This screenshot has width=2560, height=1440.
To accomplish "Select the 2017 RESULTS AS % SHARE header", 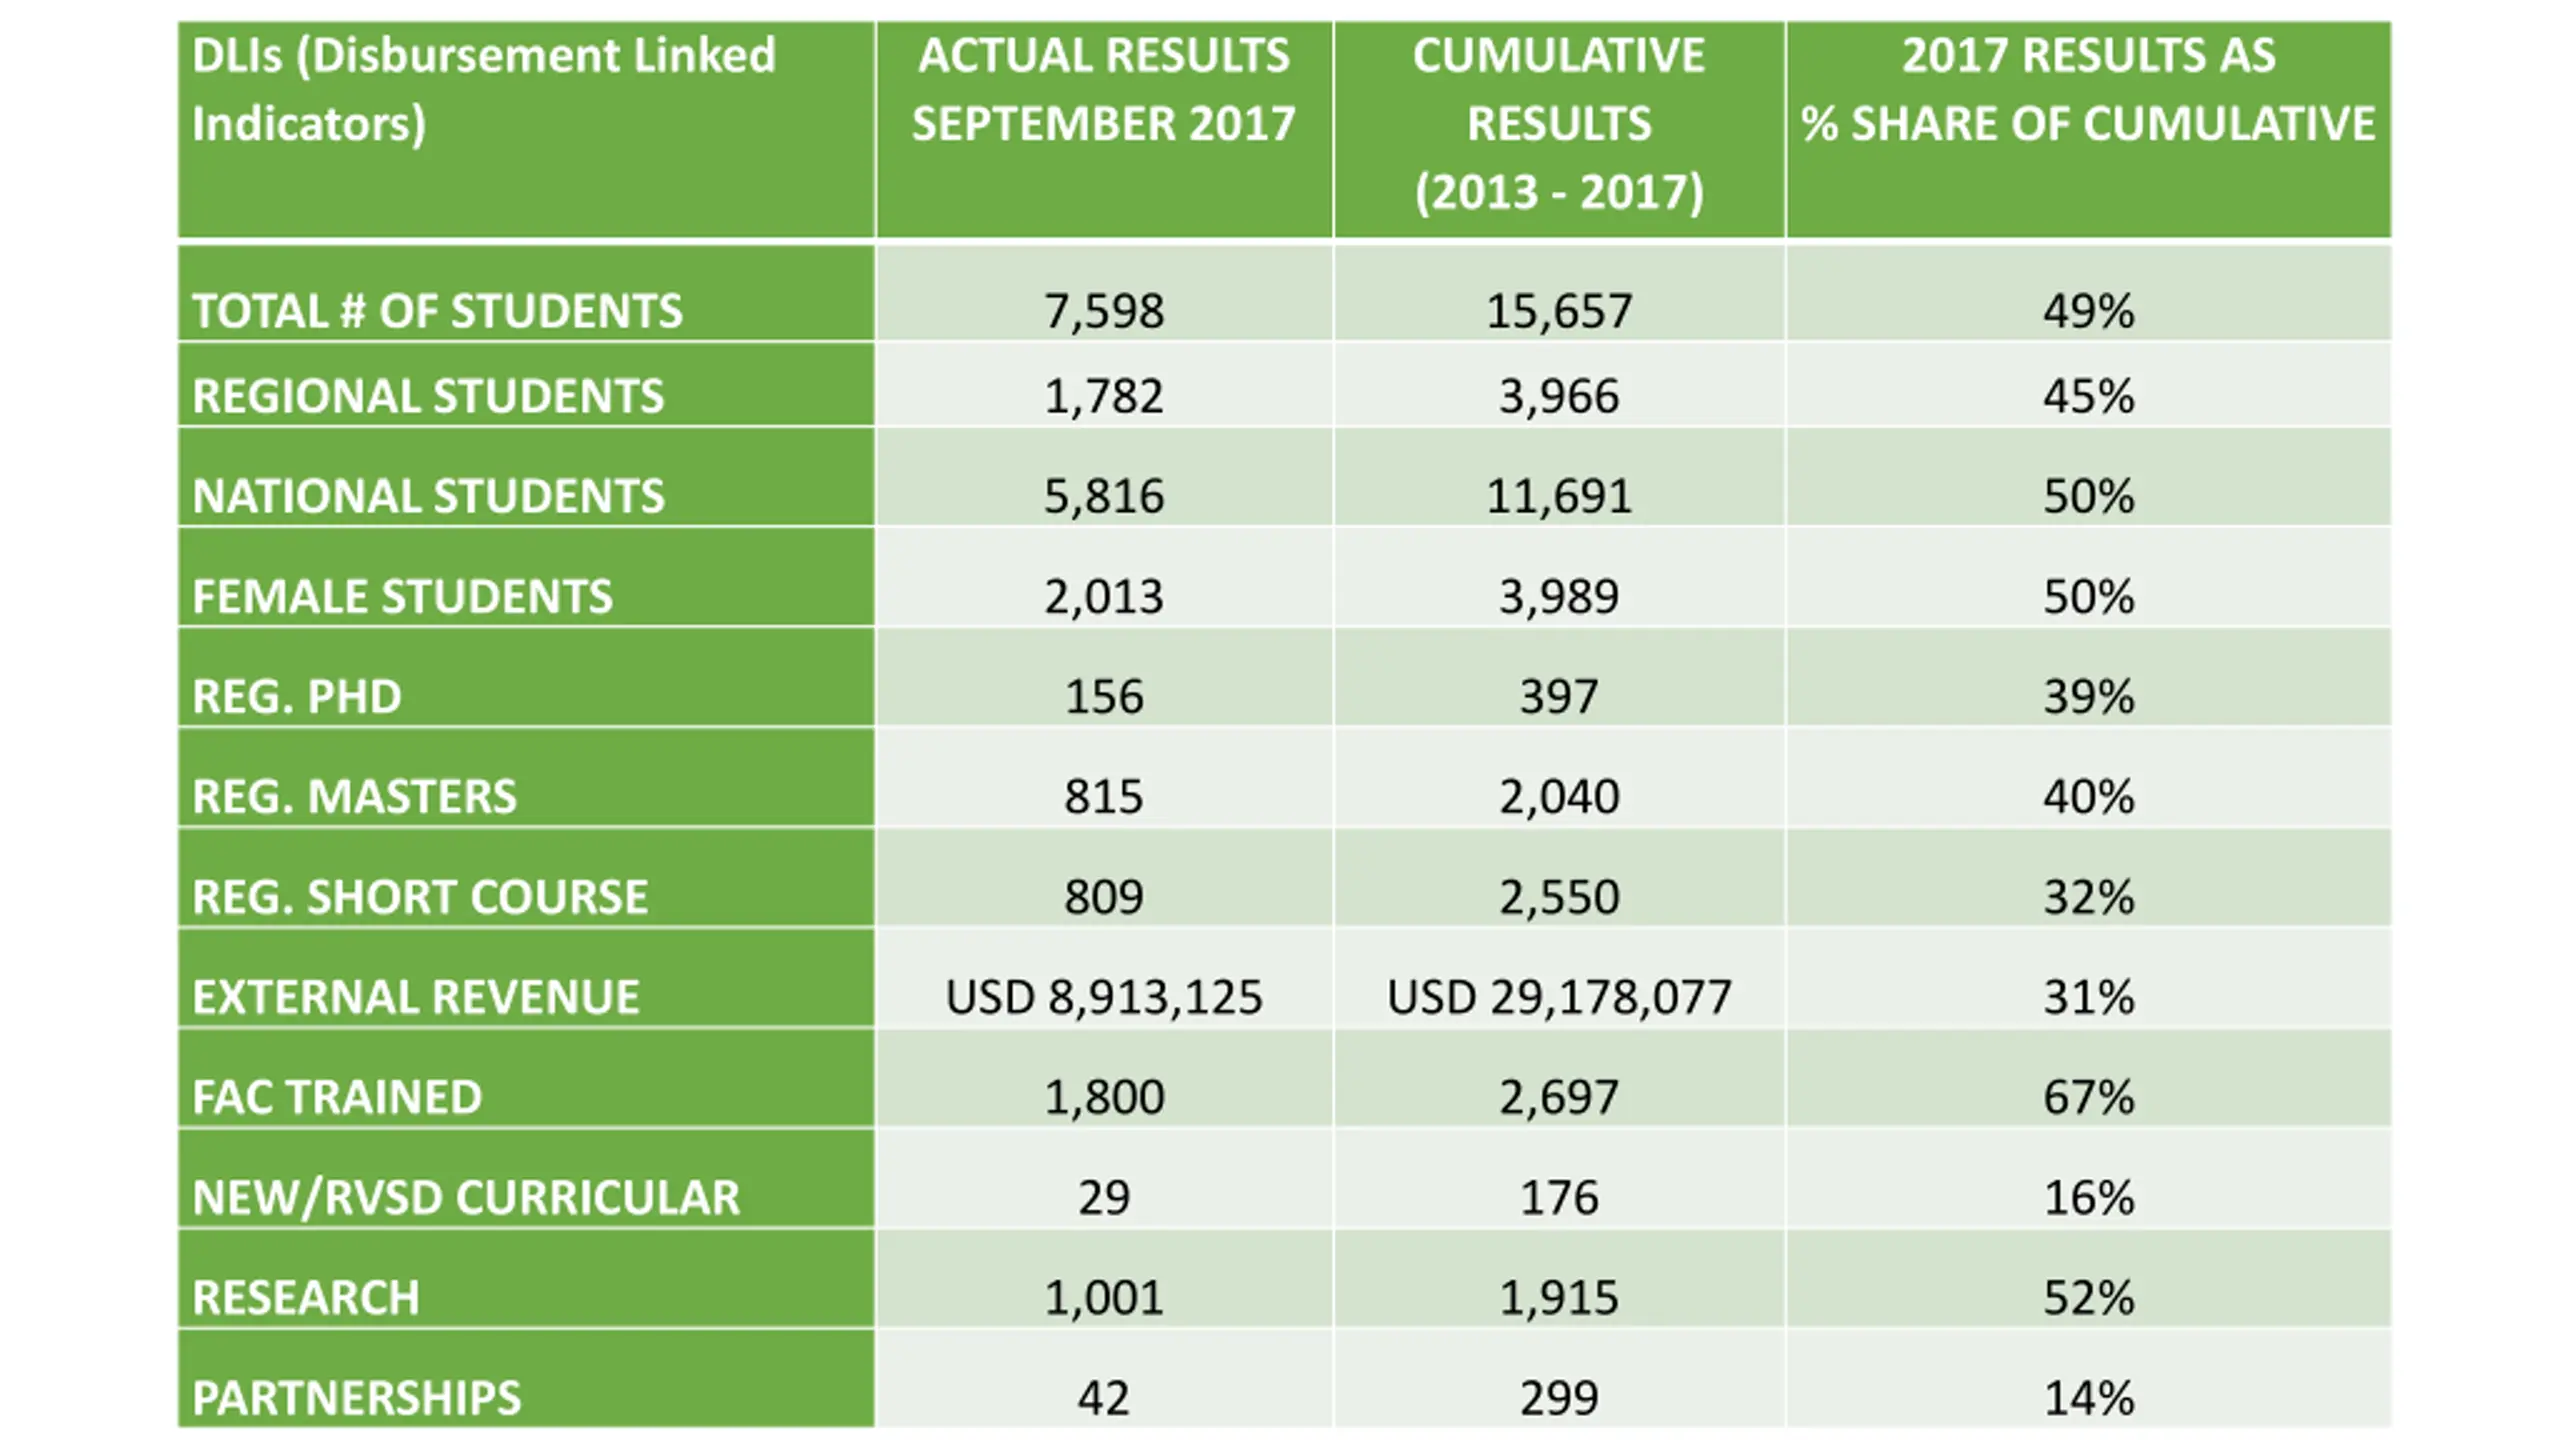I will [x=2088, y=130].
